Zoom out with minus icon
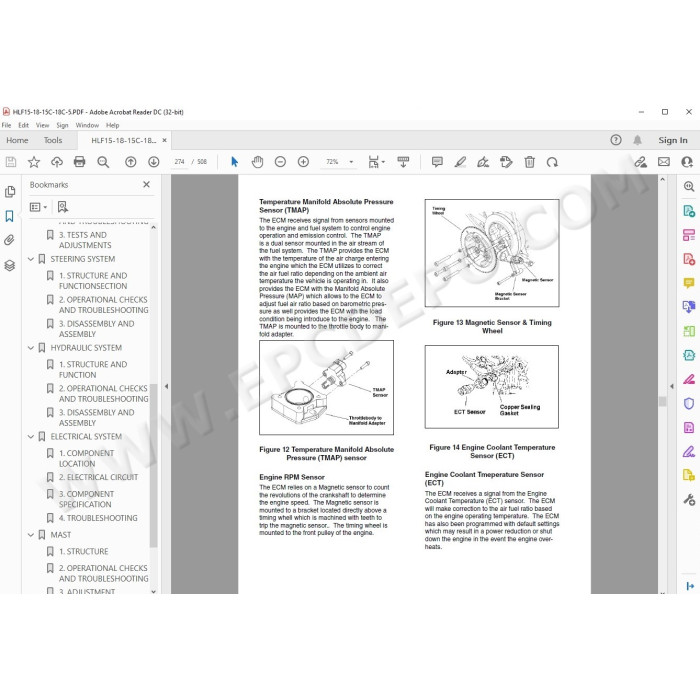This screenshot has height=700, width=700. click(280, 162)
